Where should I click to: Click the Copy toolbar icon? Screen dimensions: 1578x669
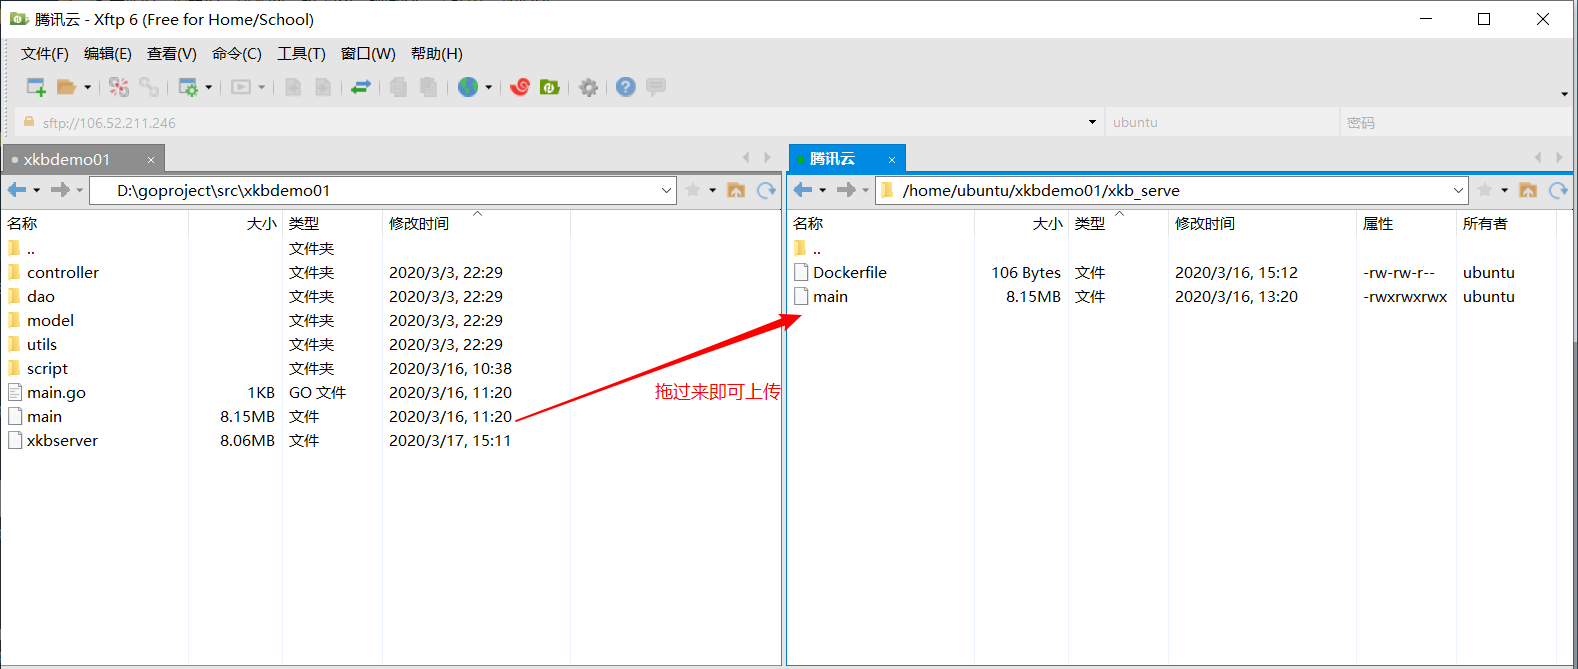(x=398, y=87)
